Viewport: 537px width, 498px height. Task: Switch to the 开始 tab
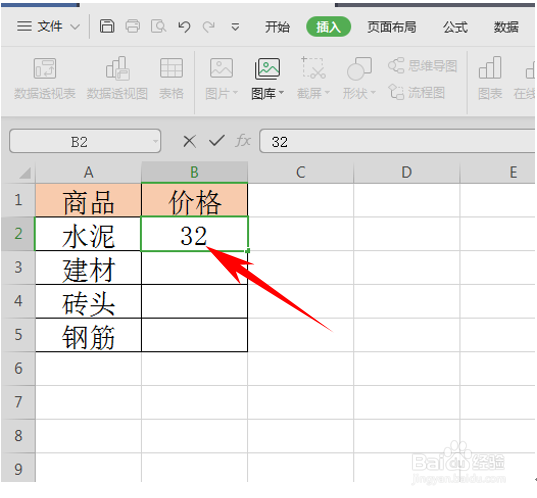pos(277,27)
